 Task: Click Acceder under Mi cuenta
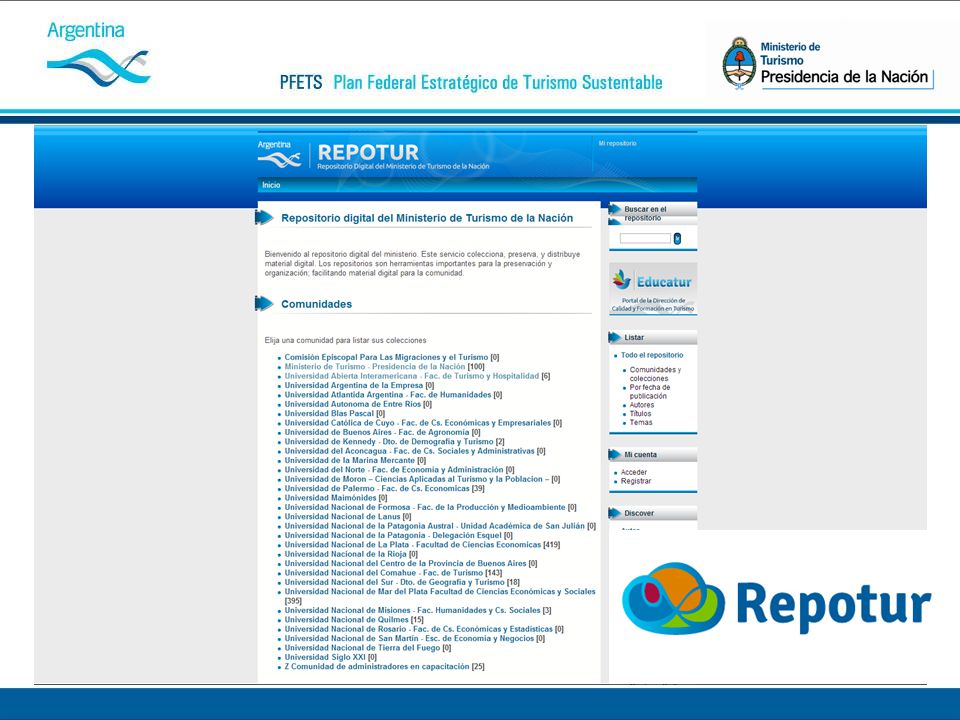click(x=634, y=472)
